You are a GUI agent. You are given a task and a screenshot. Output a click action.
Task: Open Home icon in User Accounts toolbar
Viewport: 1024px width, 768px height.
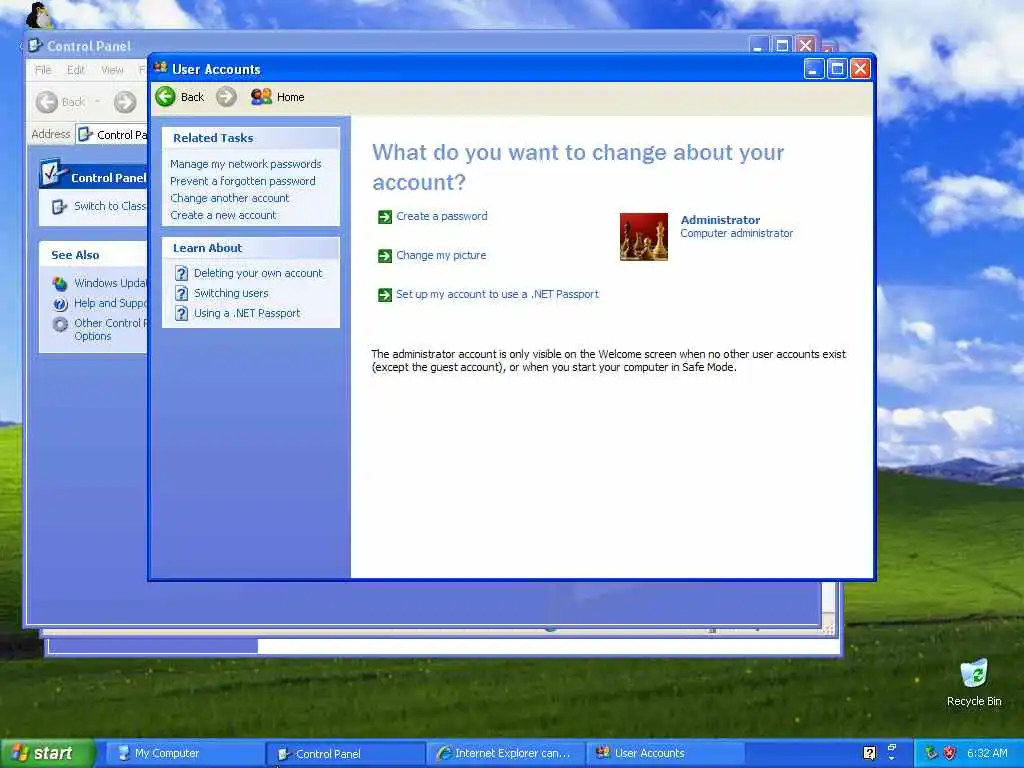(261, 97)
